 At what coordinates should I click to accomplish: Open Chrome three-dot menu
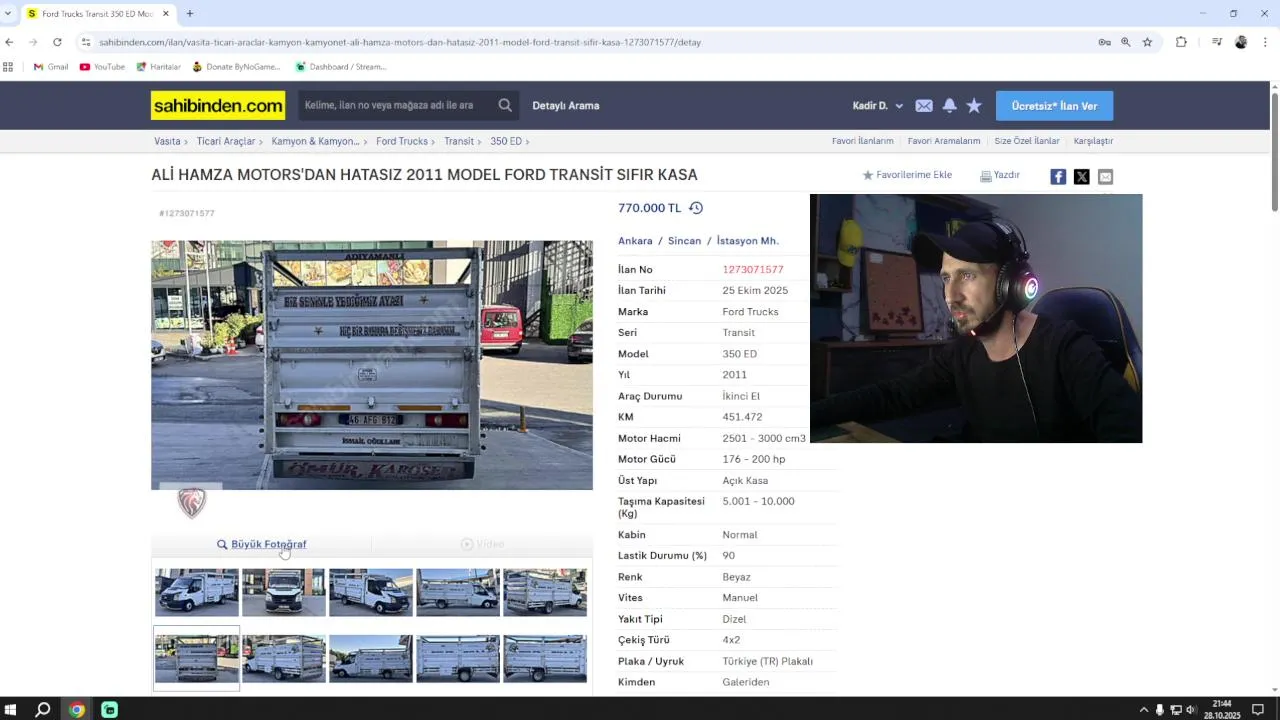(1265, 42)
